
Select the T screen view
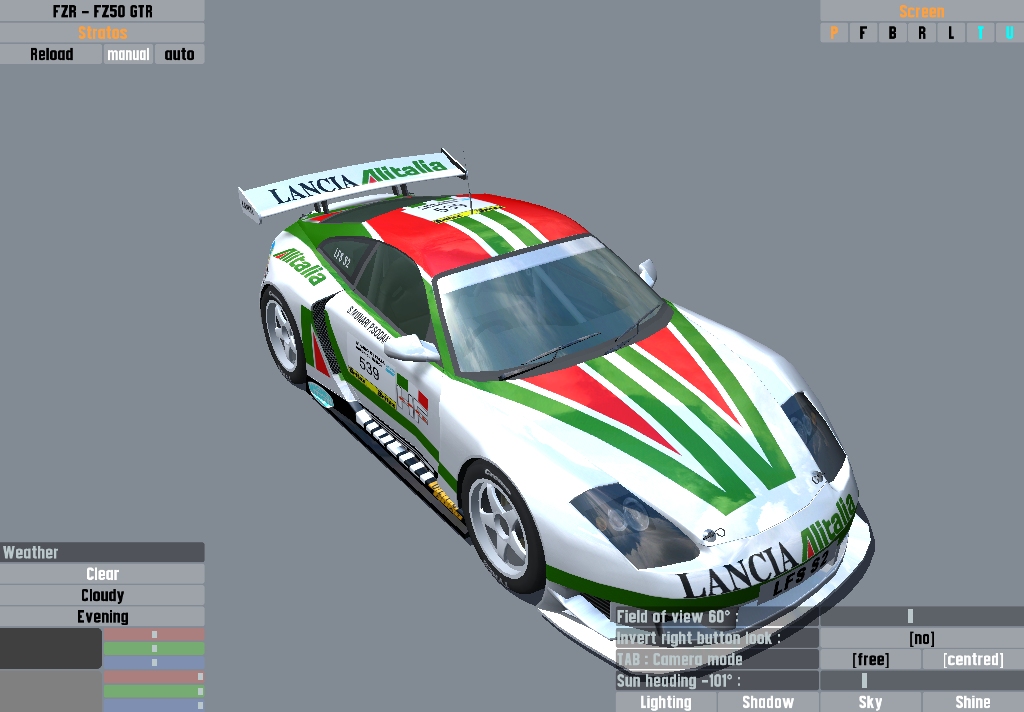(980, 33)
